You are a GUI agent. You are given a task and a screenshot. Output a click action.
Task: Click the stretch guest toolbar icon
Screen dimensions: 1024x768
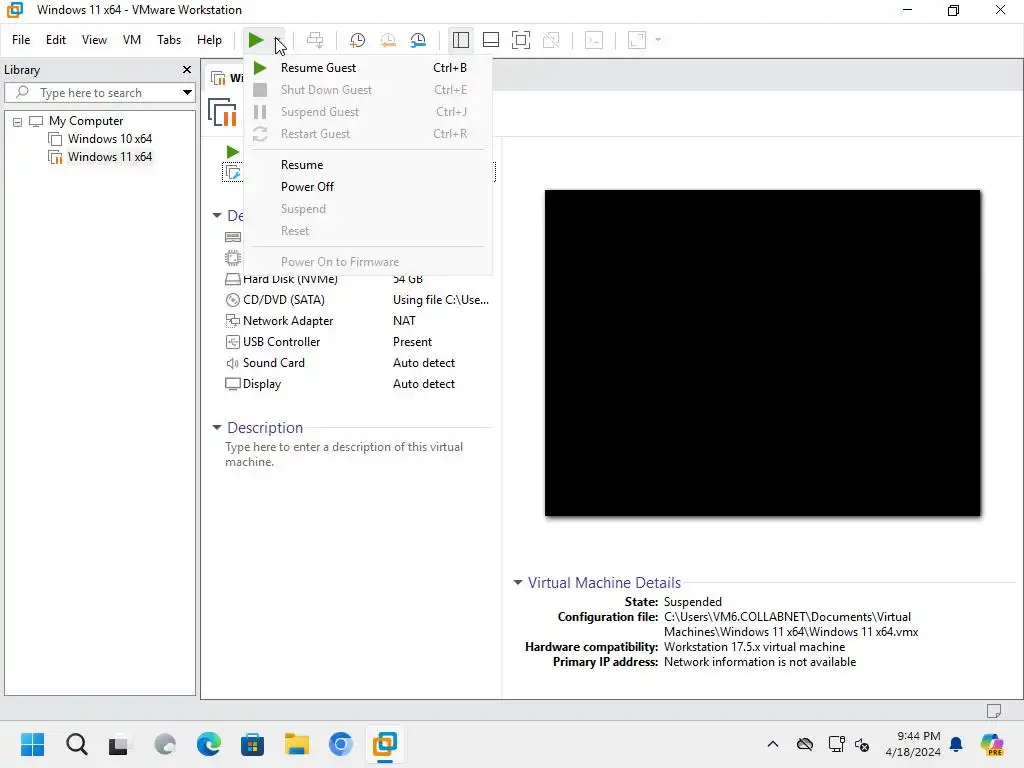click(637, 40)
